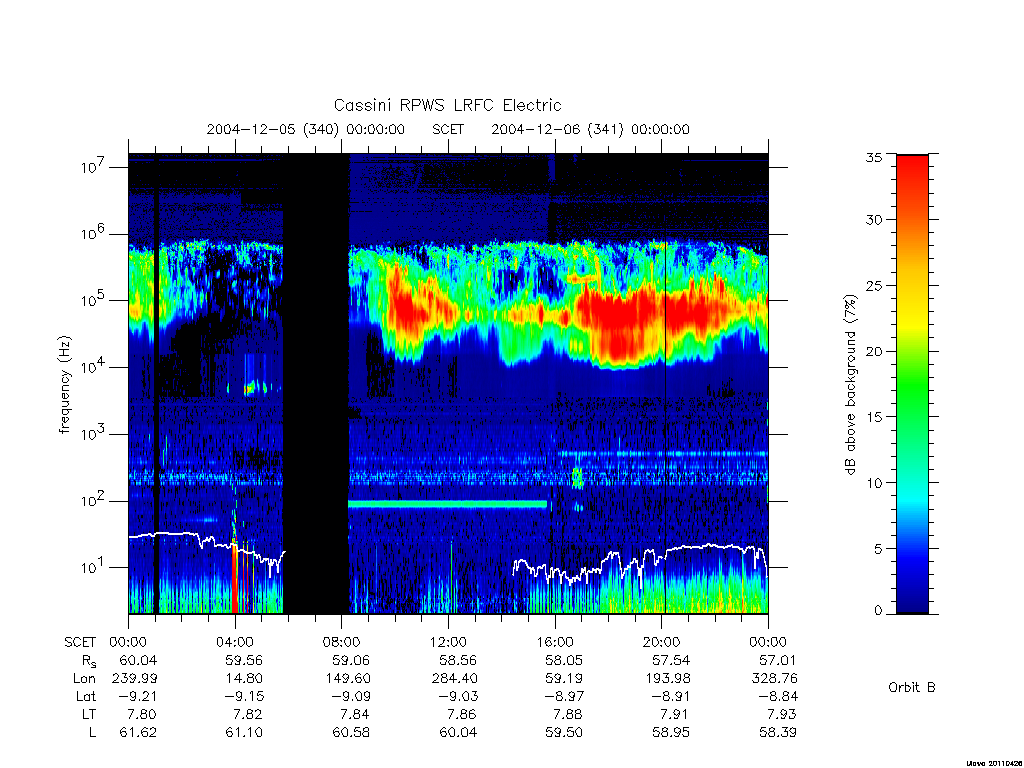Viewport: 1024px width, 768px height.
Task: Click 'dB above background (7%)' label
Action: point(850,385)
